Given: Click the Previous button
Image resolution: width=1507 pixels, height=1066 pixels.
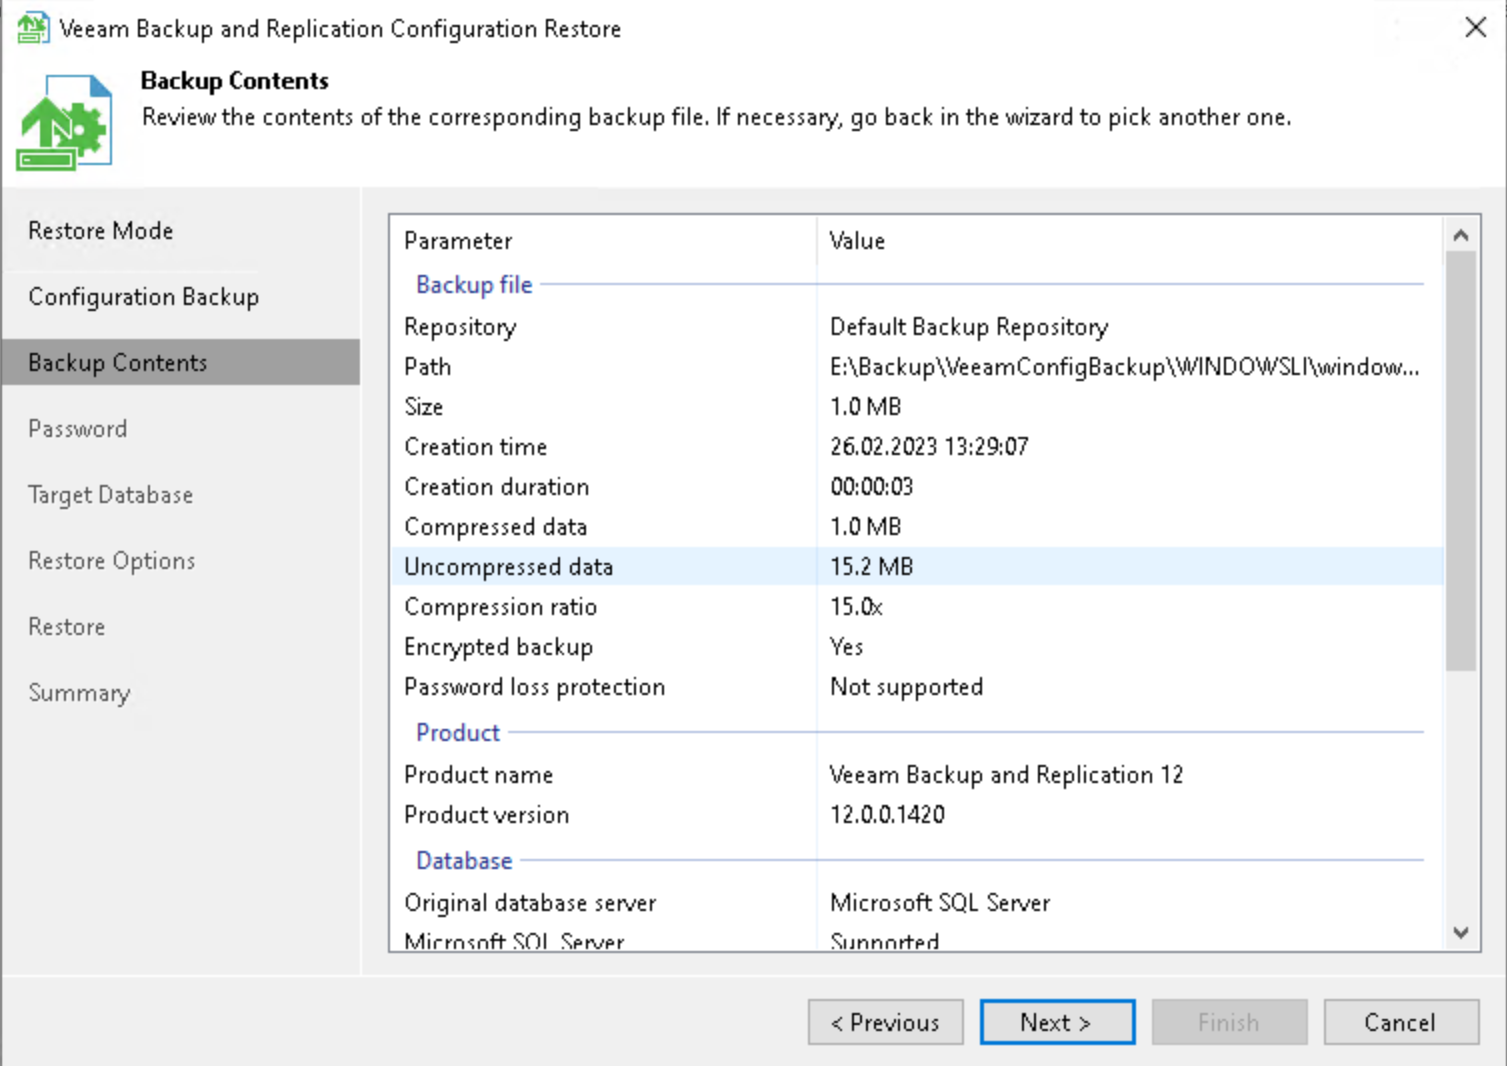Looking at the screenshot, I should (886, 1022).
